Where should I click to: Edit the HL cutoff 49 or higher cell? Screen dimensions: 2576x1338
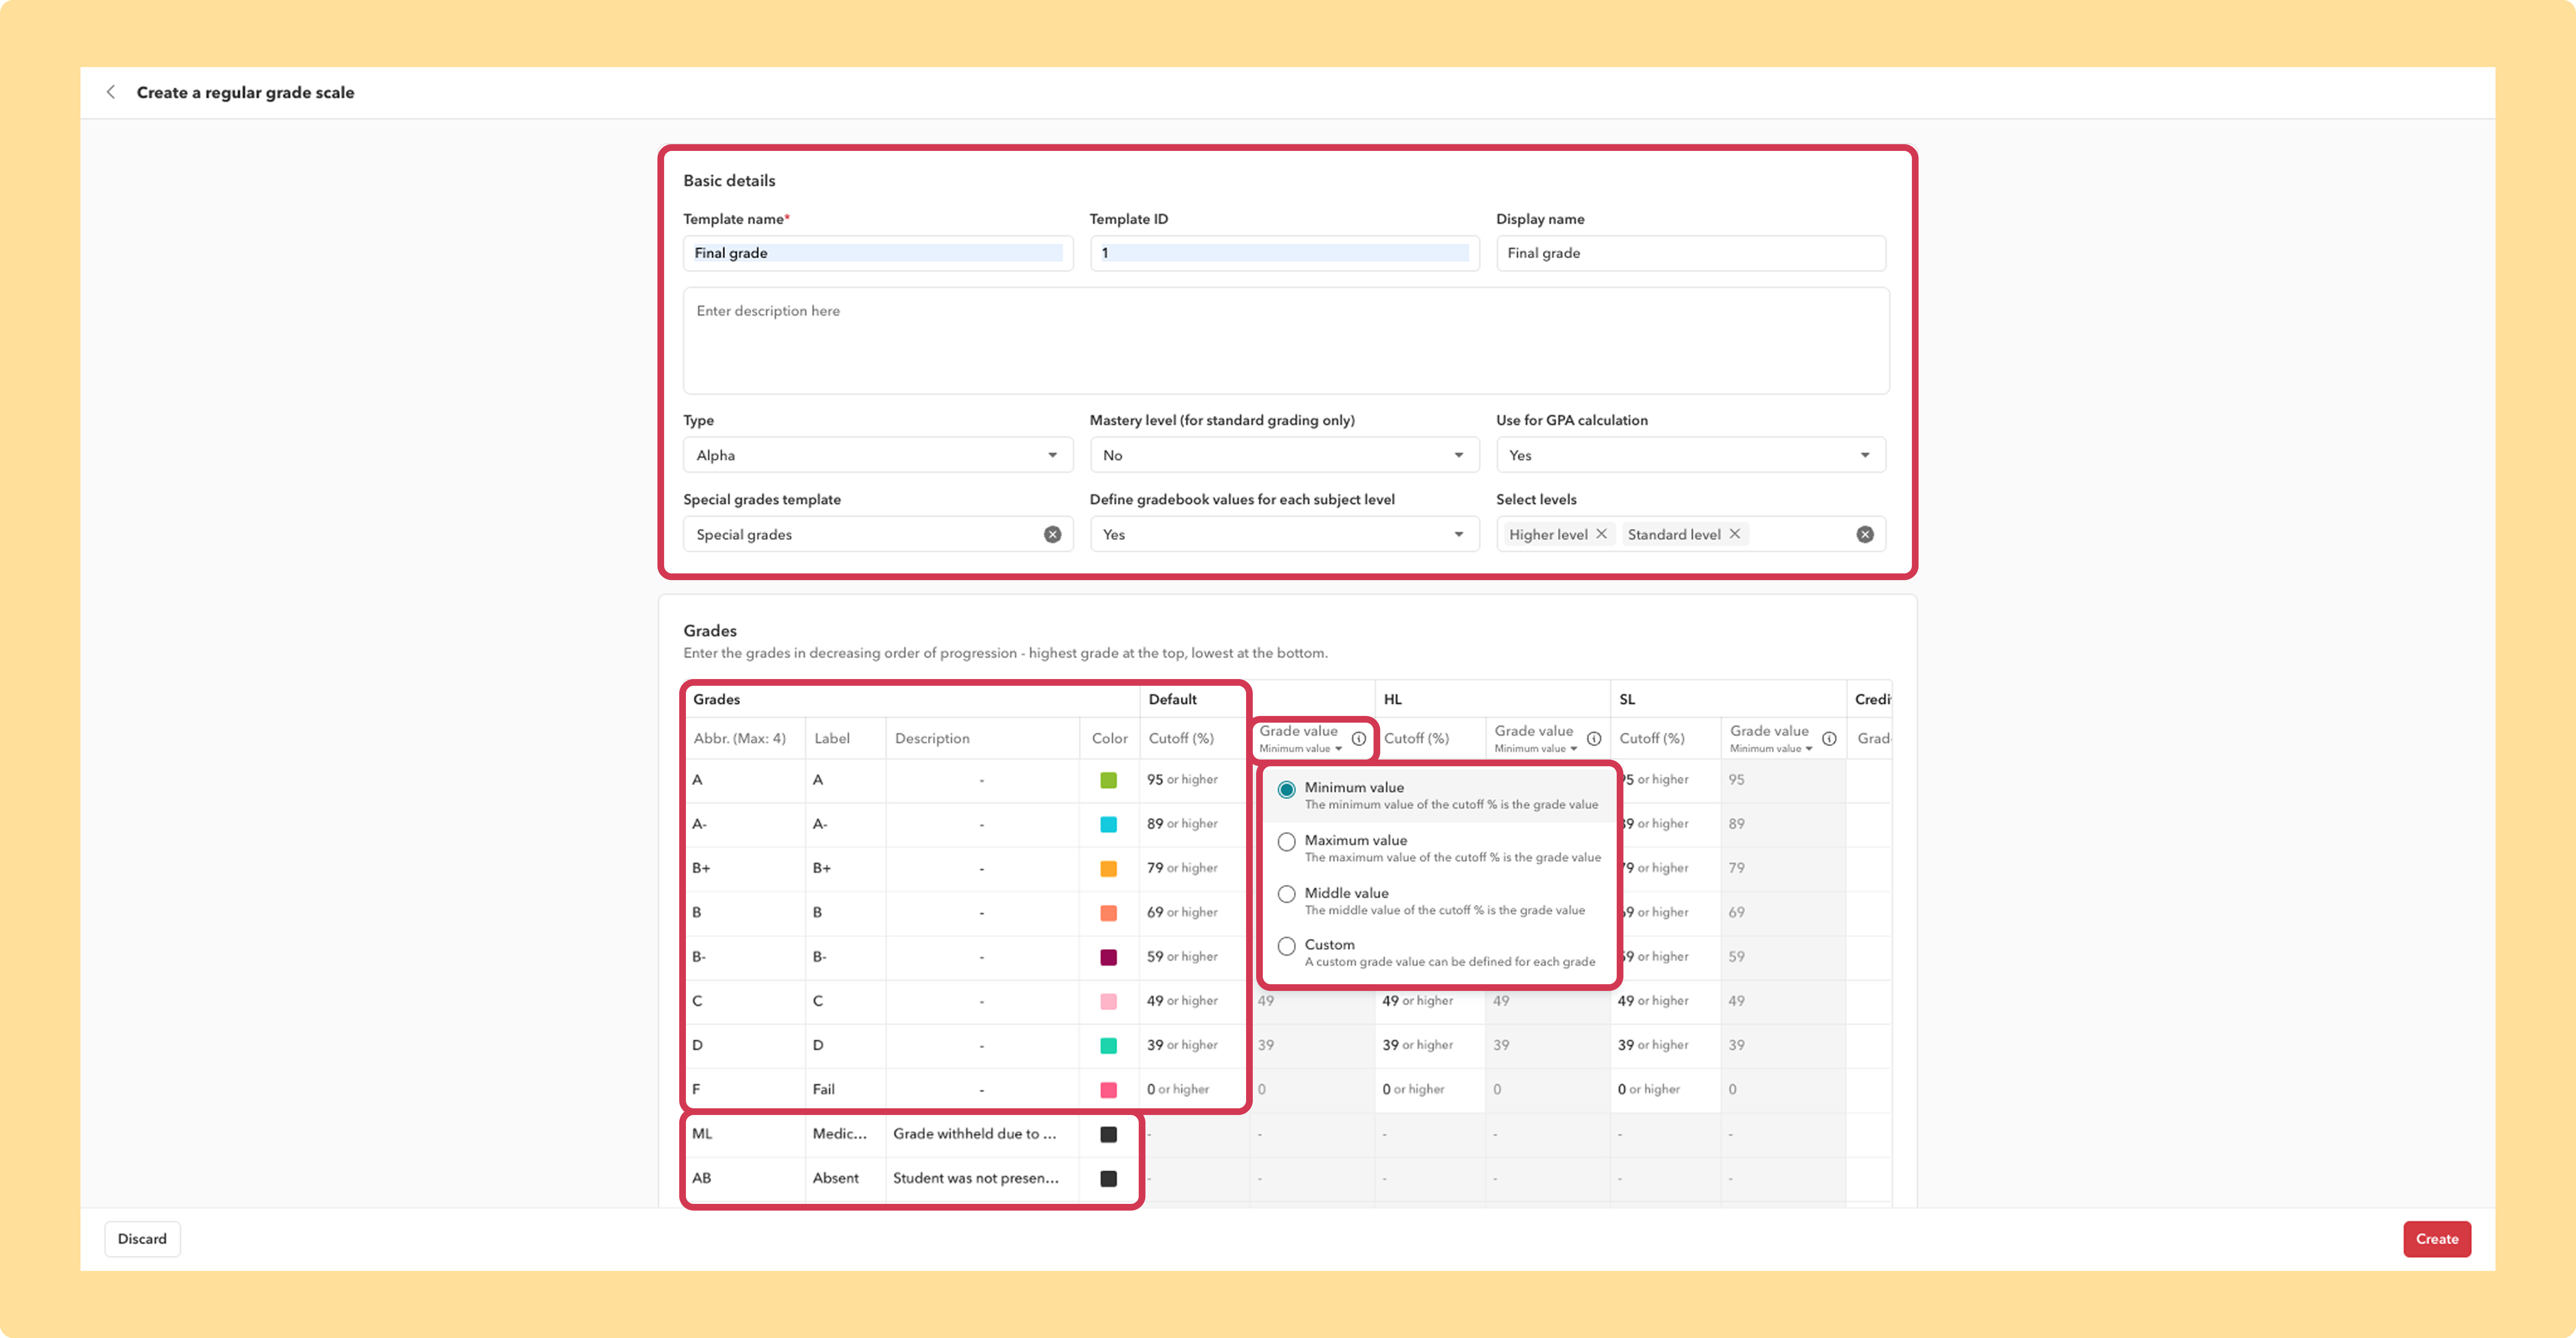(x=1430, y=1001)
